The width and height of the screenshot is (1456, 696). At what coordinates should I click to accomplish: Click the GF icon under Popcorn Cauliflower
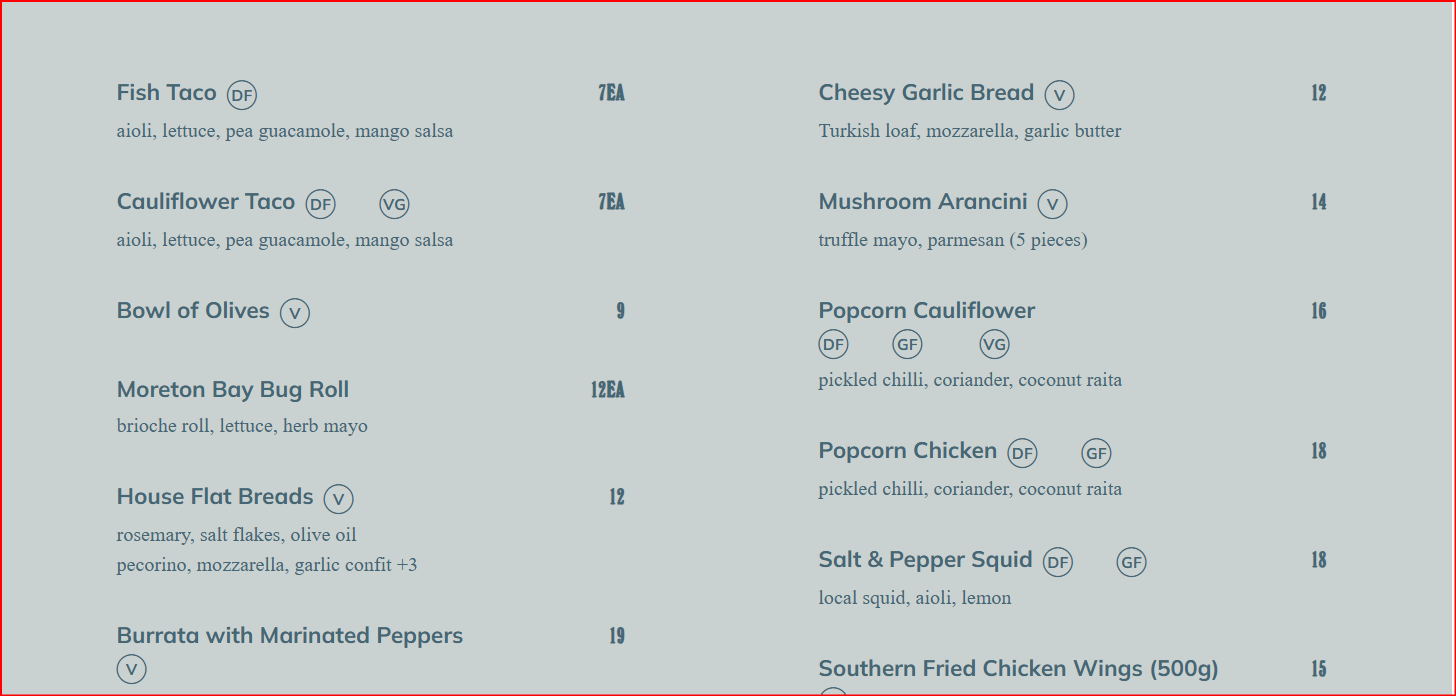click(907, 345)
